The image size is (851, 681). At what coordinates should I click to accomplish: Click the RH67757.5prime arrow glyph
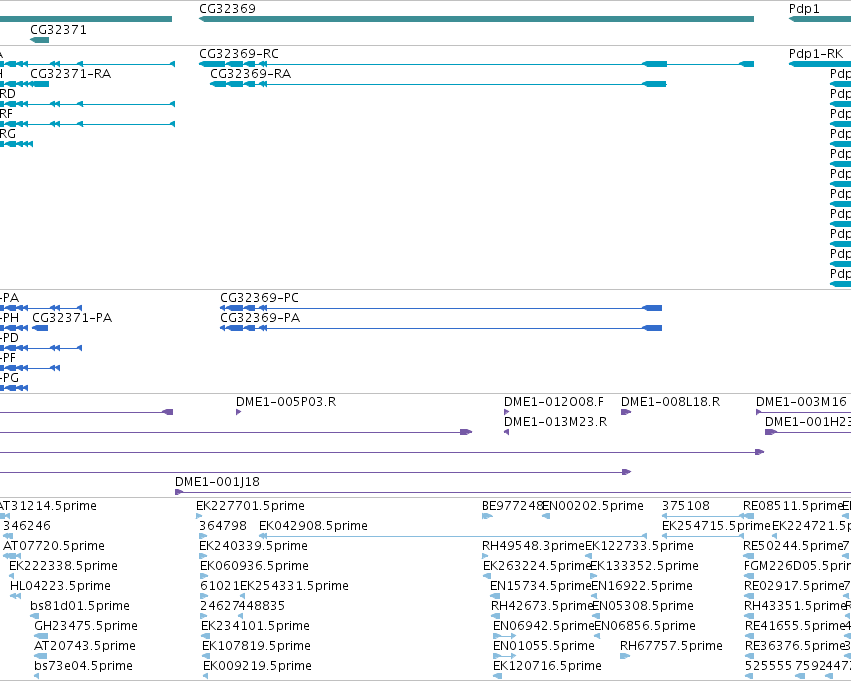(x=625, y=656)
